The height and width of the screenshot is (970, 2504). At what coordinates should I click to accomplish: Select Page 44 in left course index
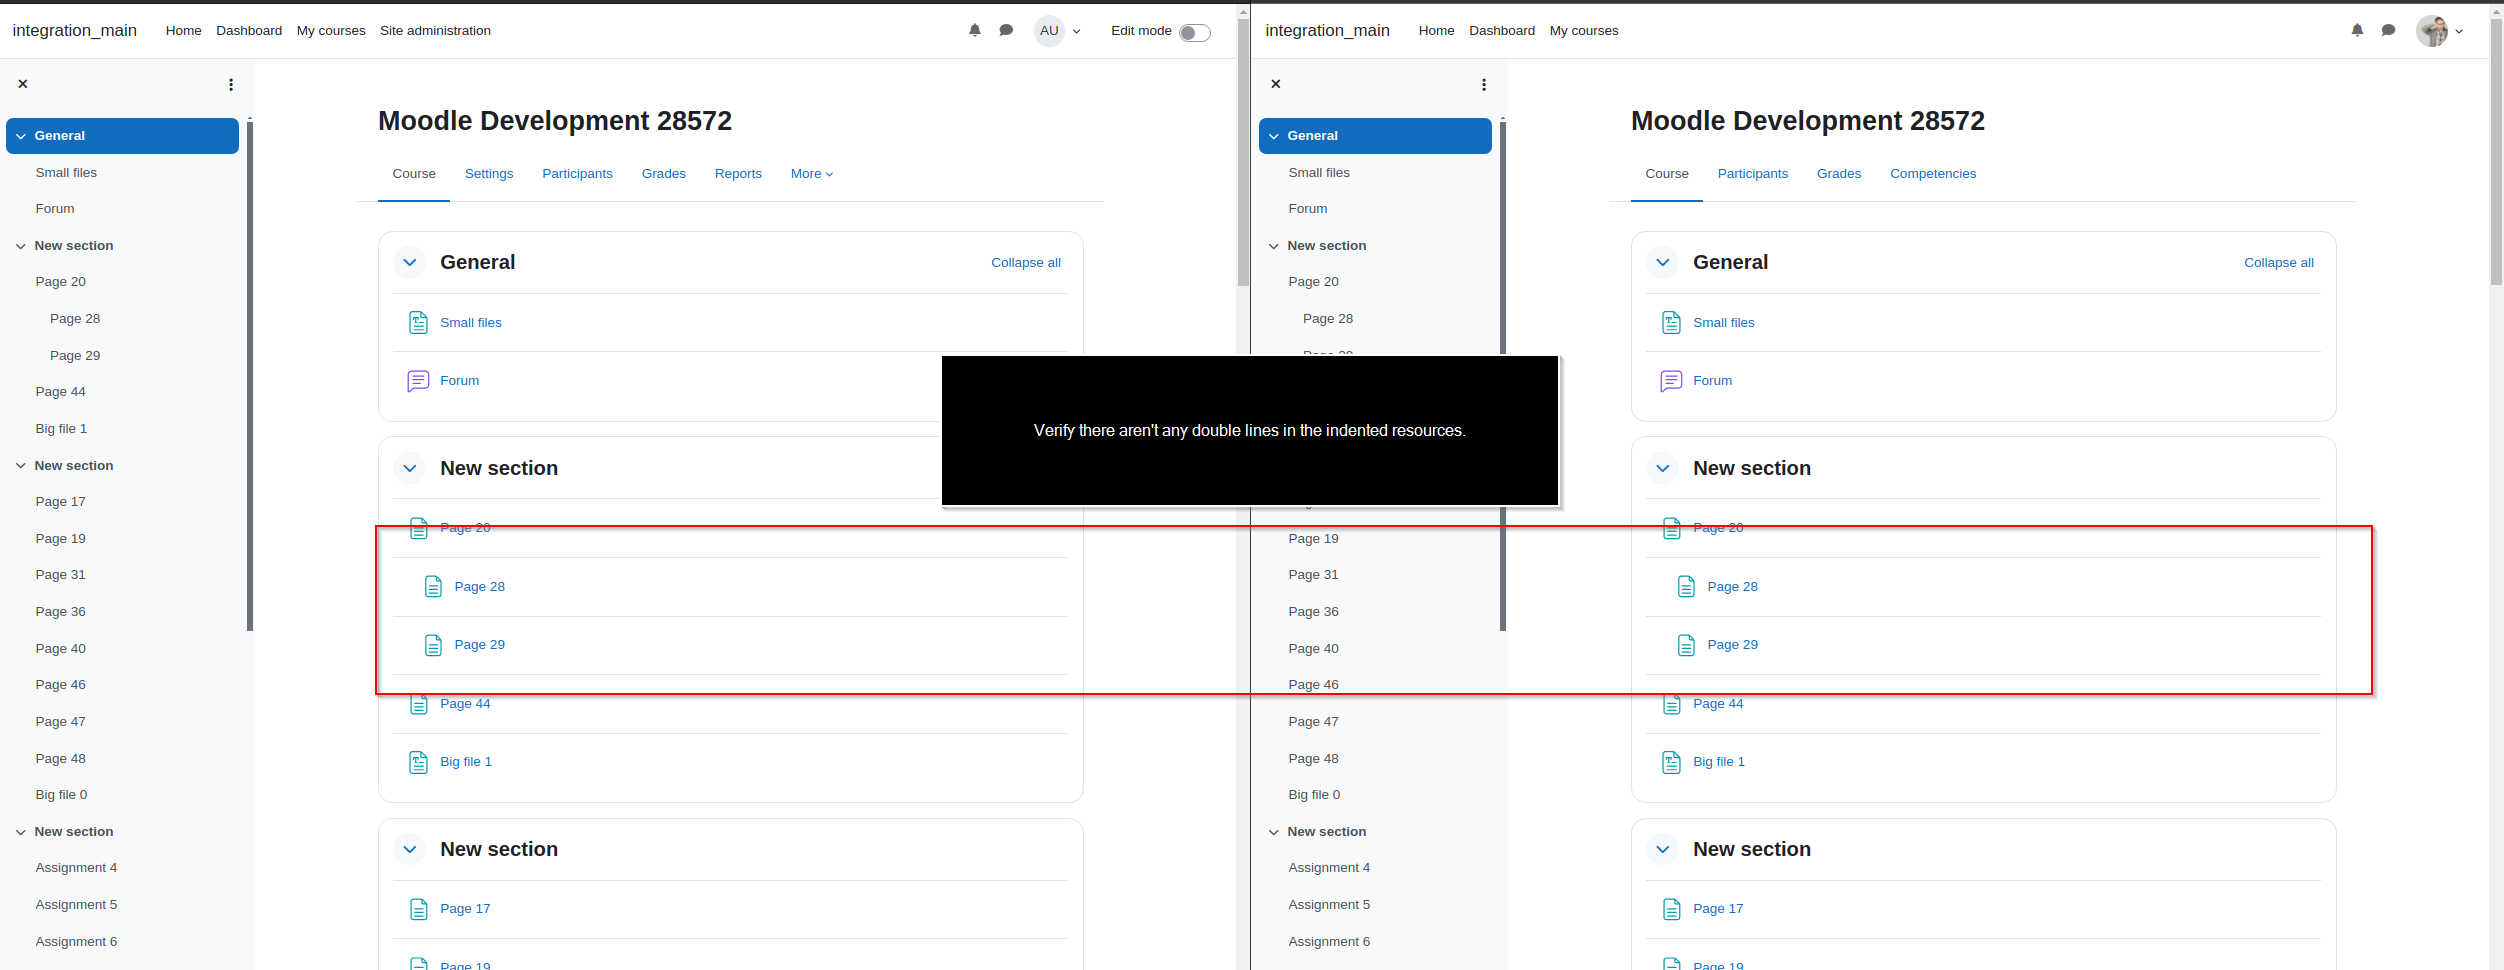[x=60, y=392]
